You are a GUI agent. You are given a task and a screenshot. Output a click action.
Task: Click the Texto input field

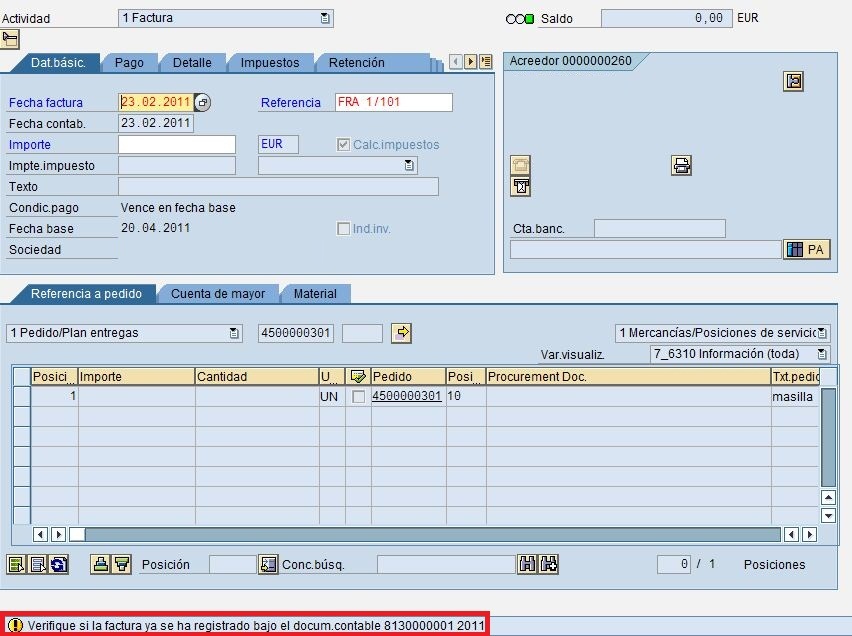coord(278,186)
